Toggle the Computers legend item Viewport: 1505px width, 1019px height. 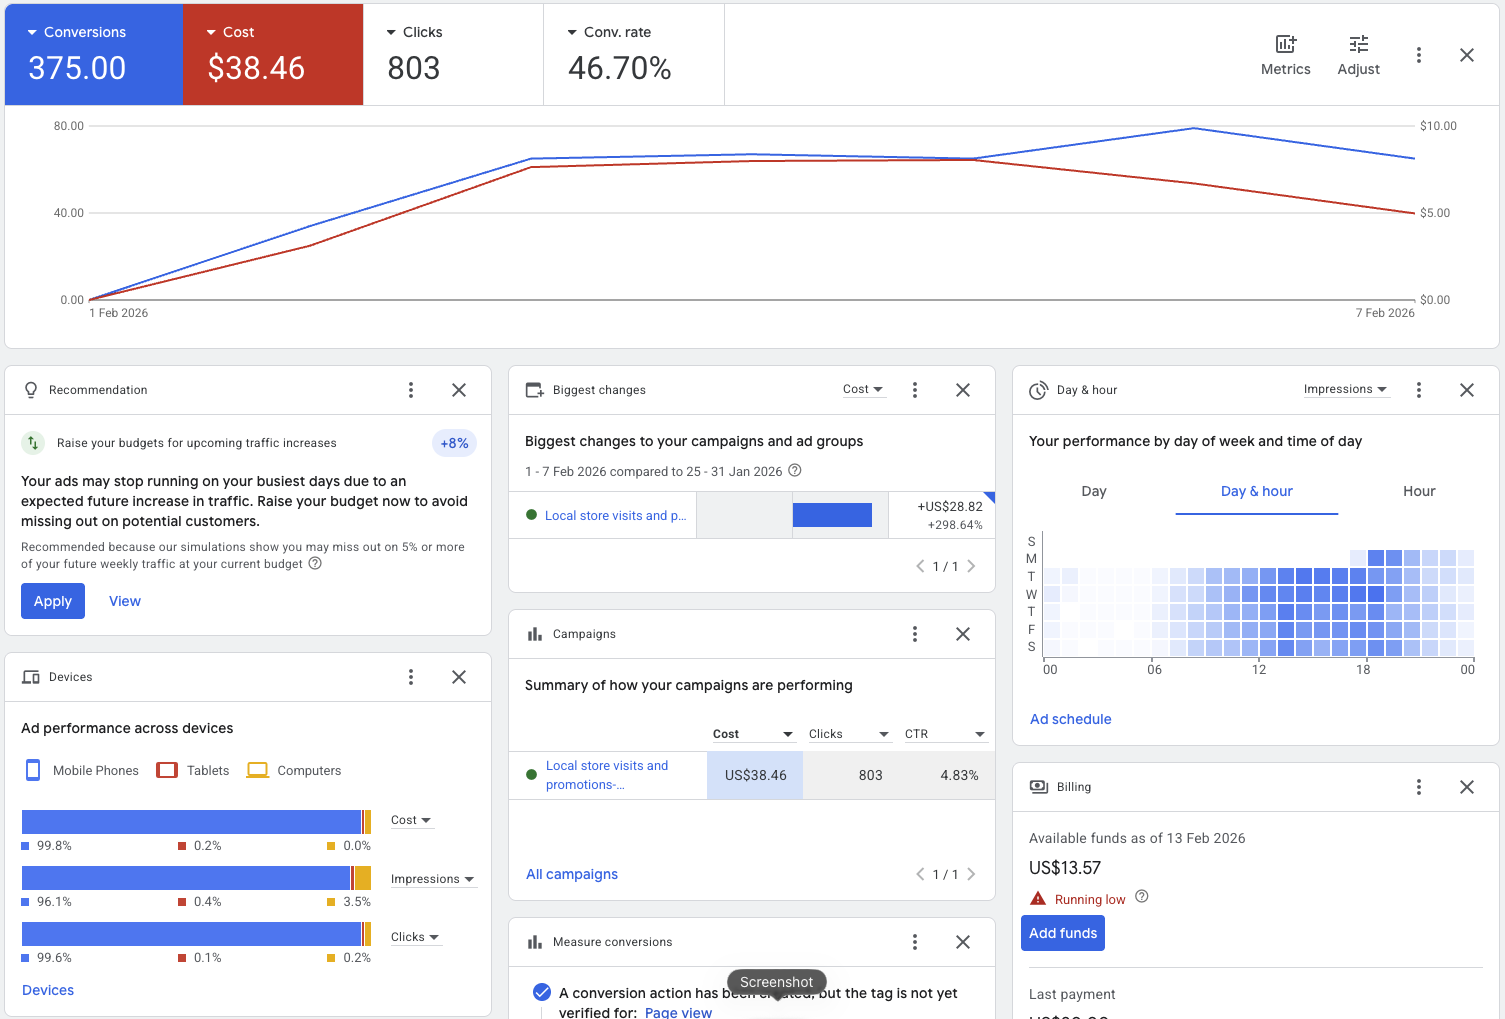[x=294, y=770]
